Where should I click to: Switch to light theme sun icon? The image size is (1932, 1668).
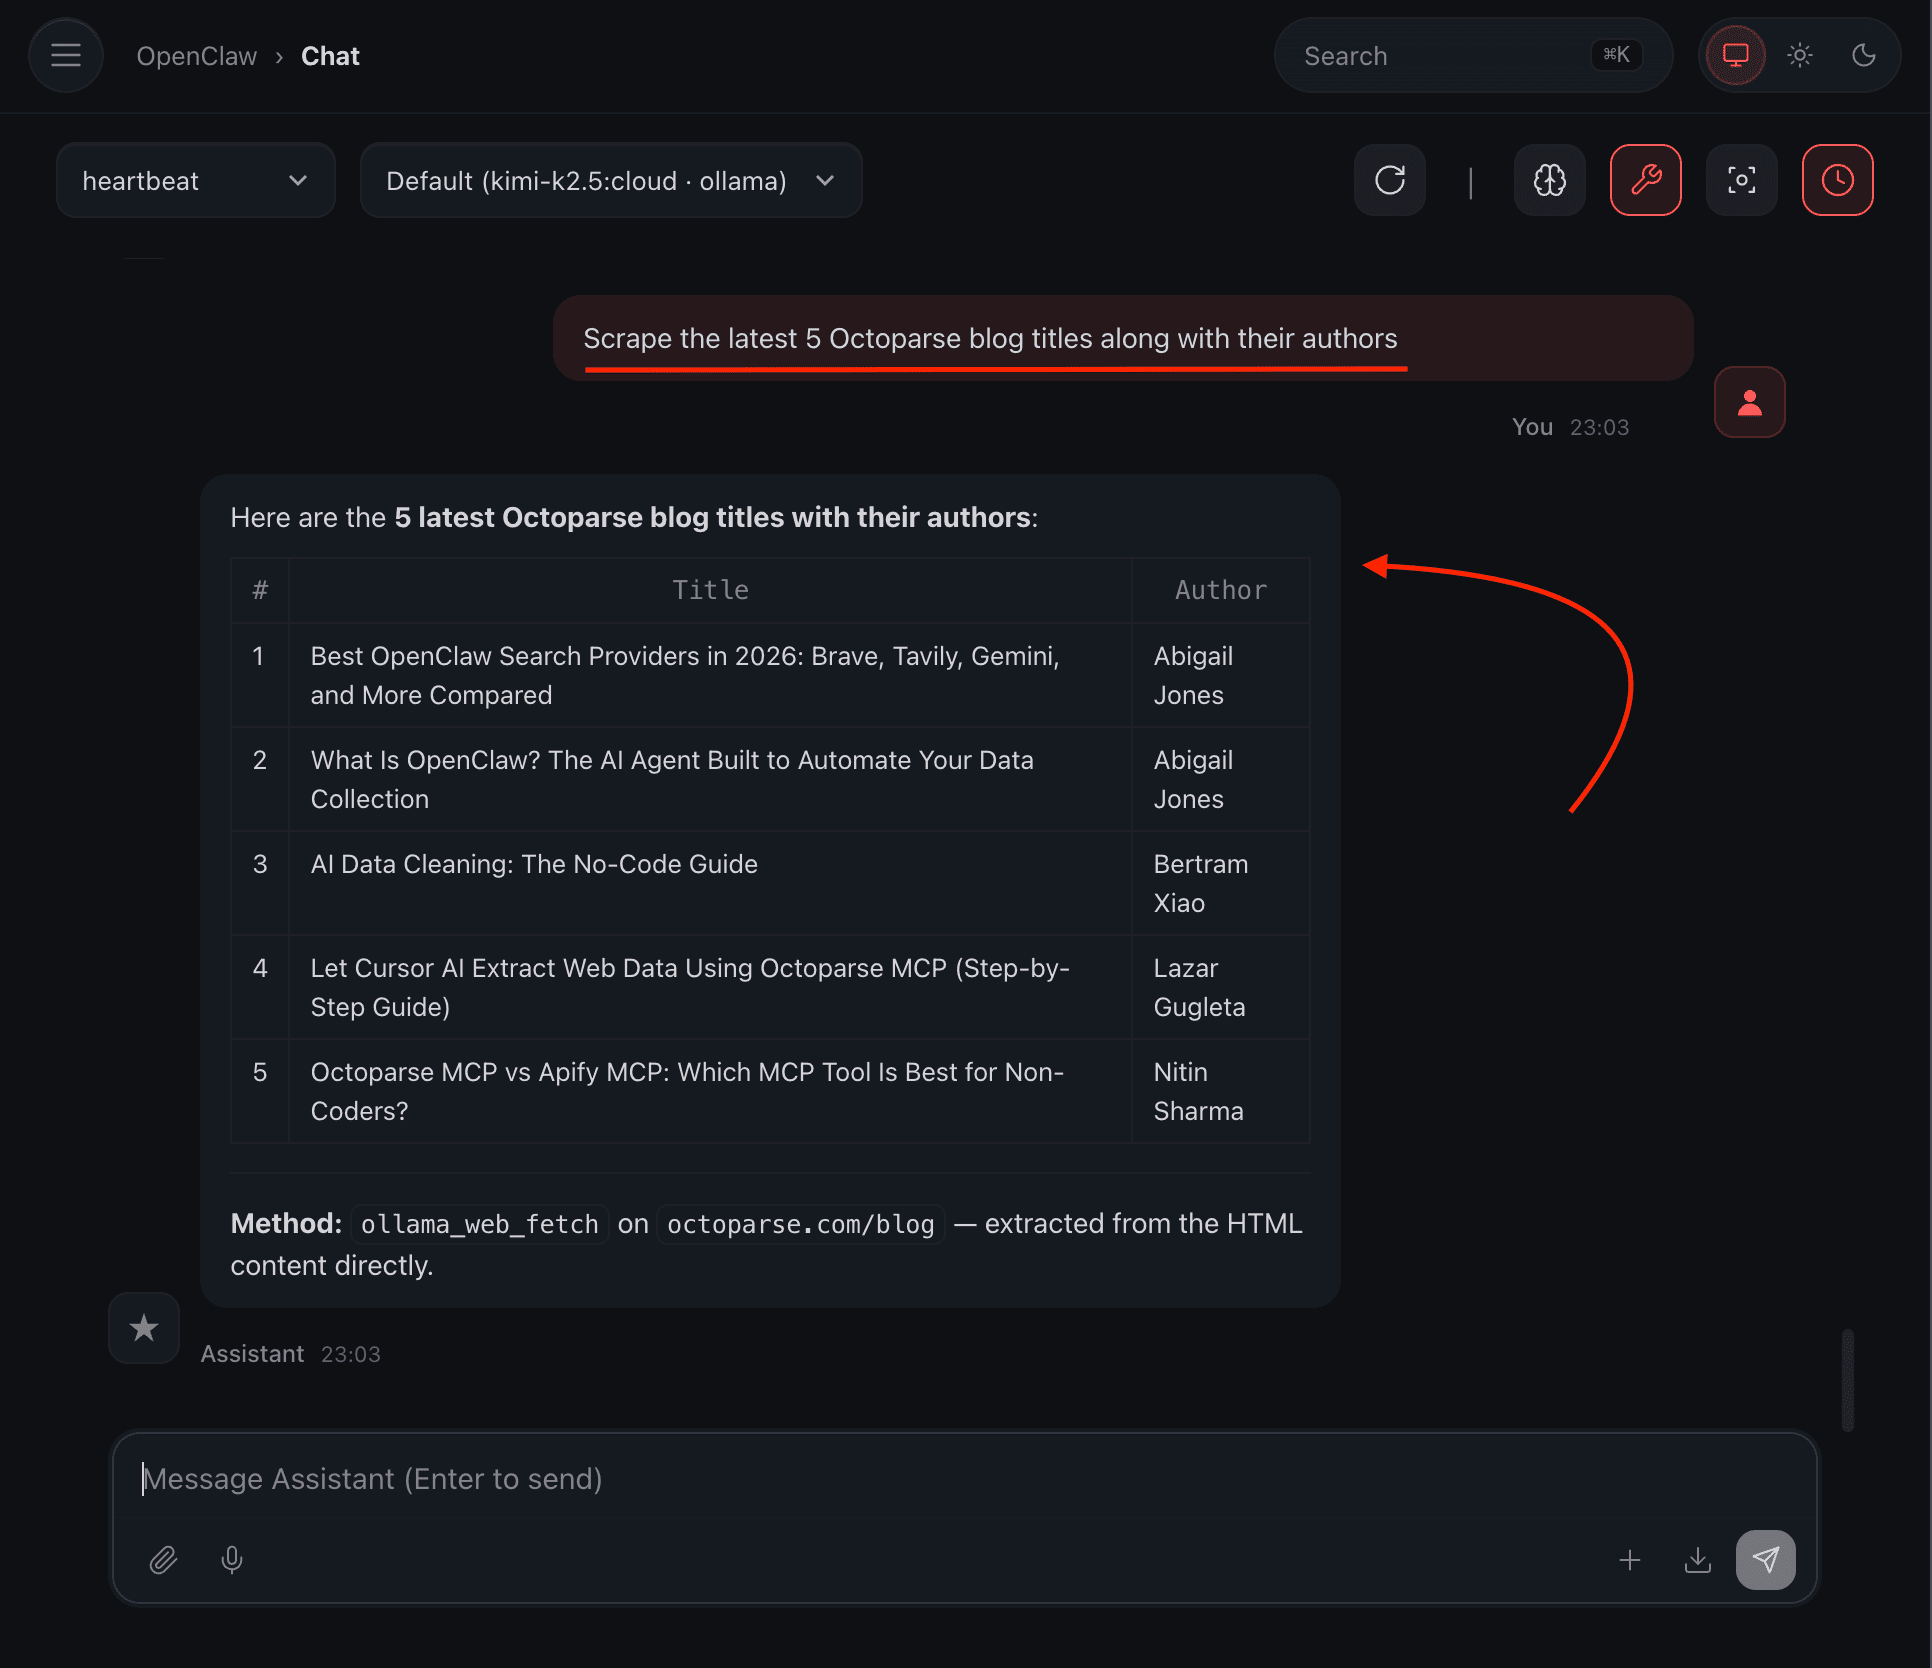(1800, 55)
